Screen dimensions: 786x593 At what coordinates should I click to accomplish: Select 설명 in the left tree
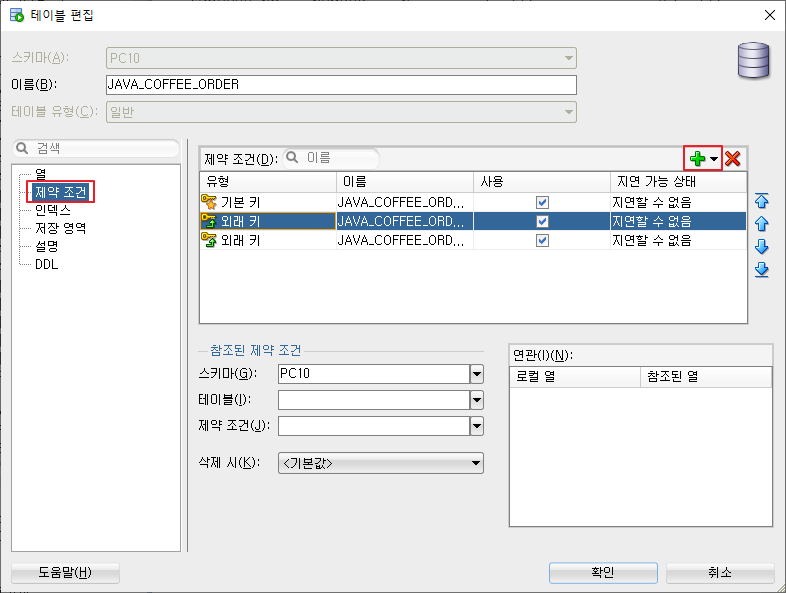pyautogui.click(x=47, y=246)
